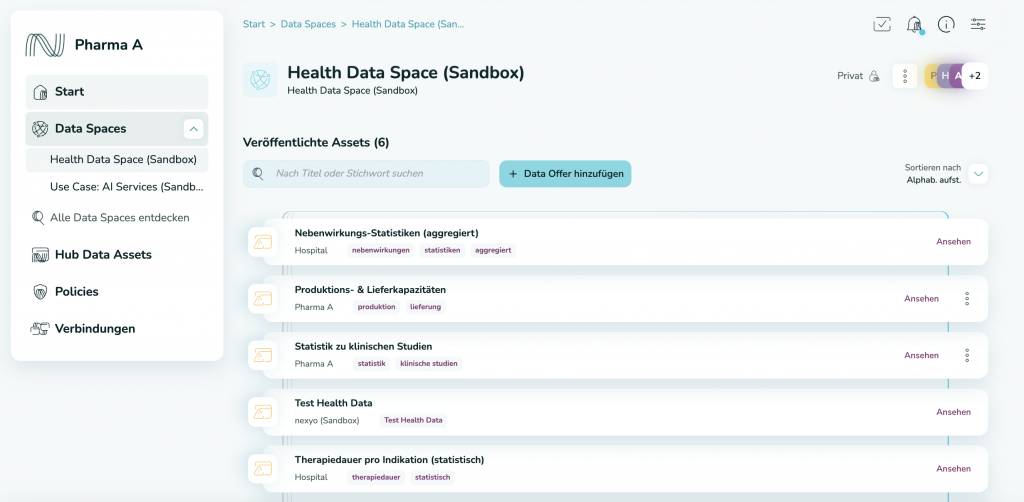Click the statistisch tag
1024x502 pixels.
(x=433, y=477)
